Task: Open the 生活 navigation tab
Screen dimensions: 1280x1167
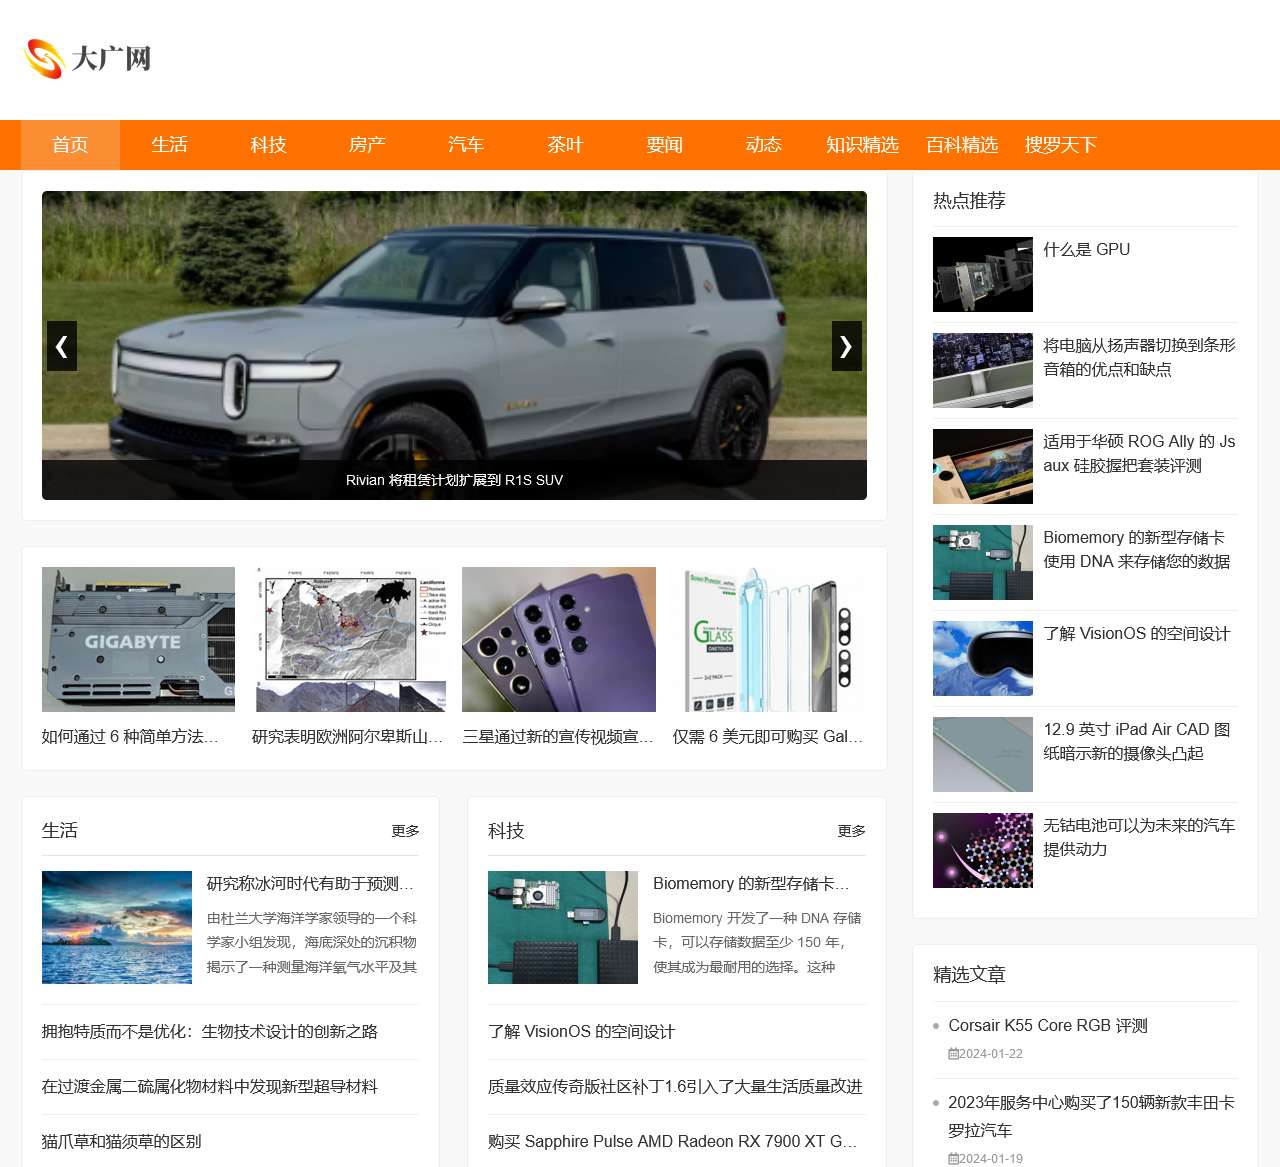Action: pos(169,145)
